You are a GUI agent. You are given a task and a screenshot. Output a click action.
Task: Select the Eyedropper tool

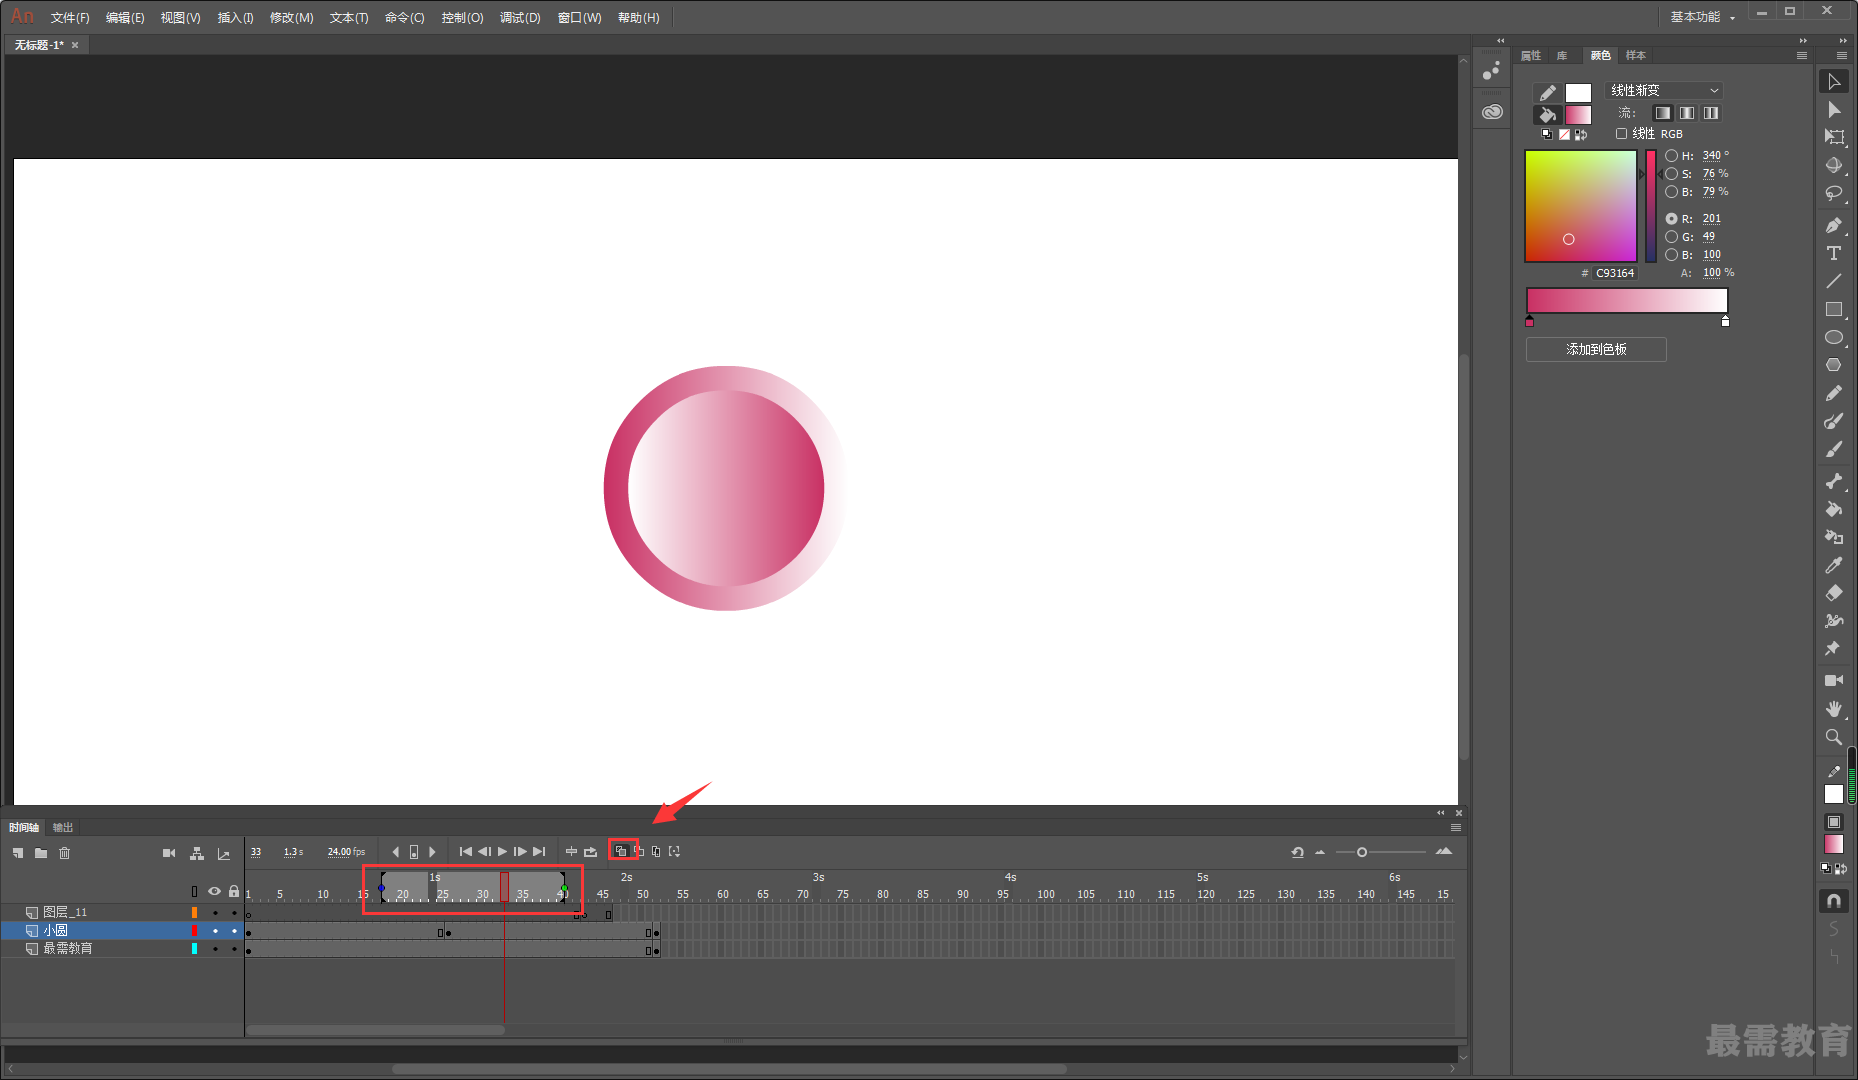[1834, 565]
